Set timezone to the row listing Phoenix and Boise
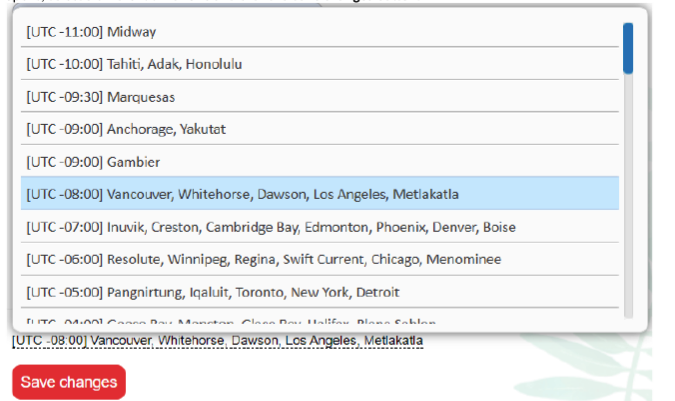Screen dimensions: 675x401 (320, 227)
